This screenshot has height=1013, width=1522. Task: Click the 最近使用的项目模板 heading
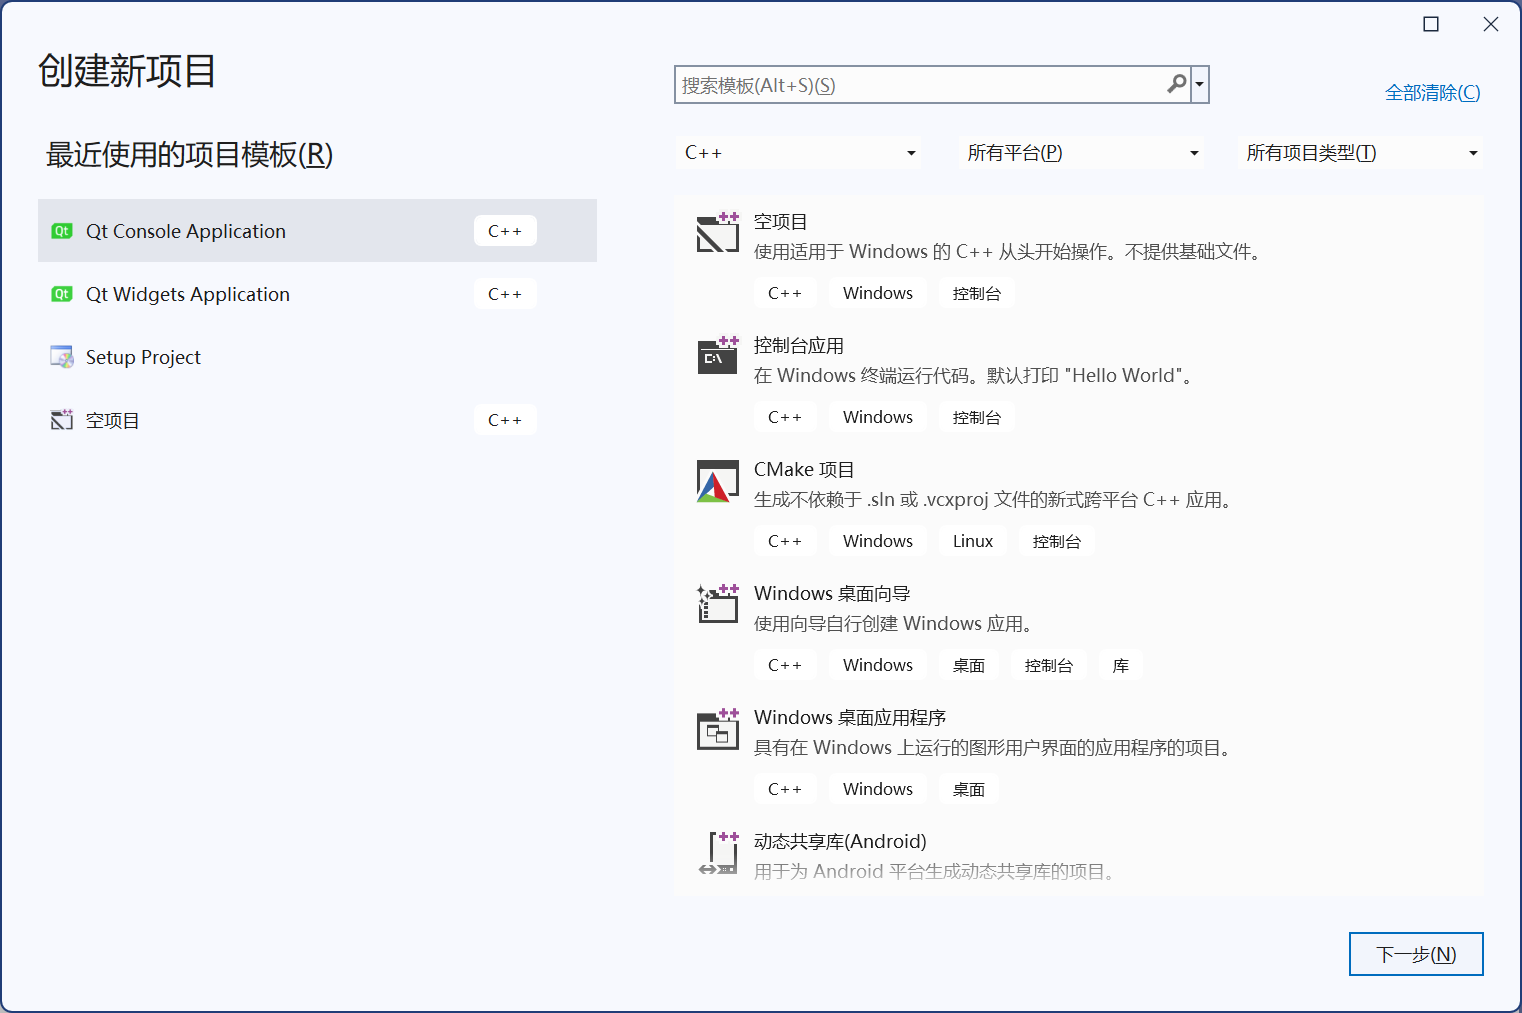[189, 154]
